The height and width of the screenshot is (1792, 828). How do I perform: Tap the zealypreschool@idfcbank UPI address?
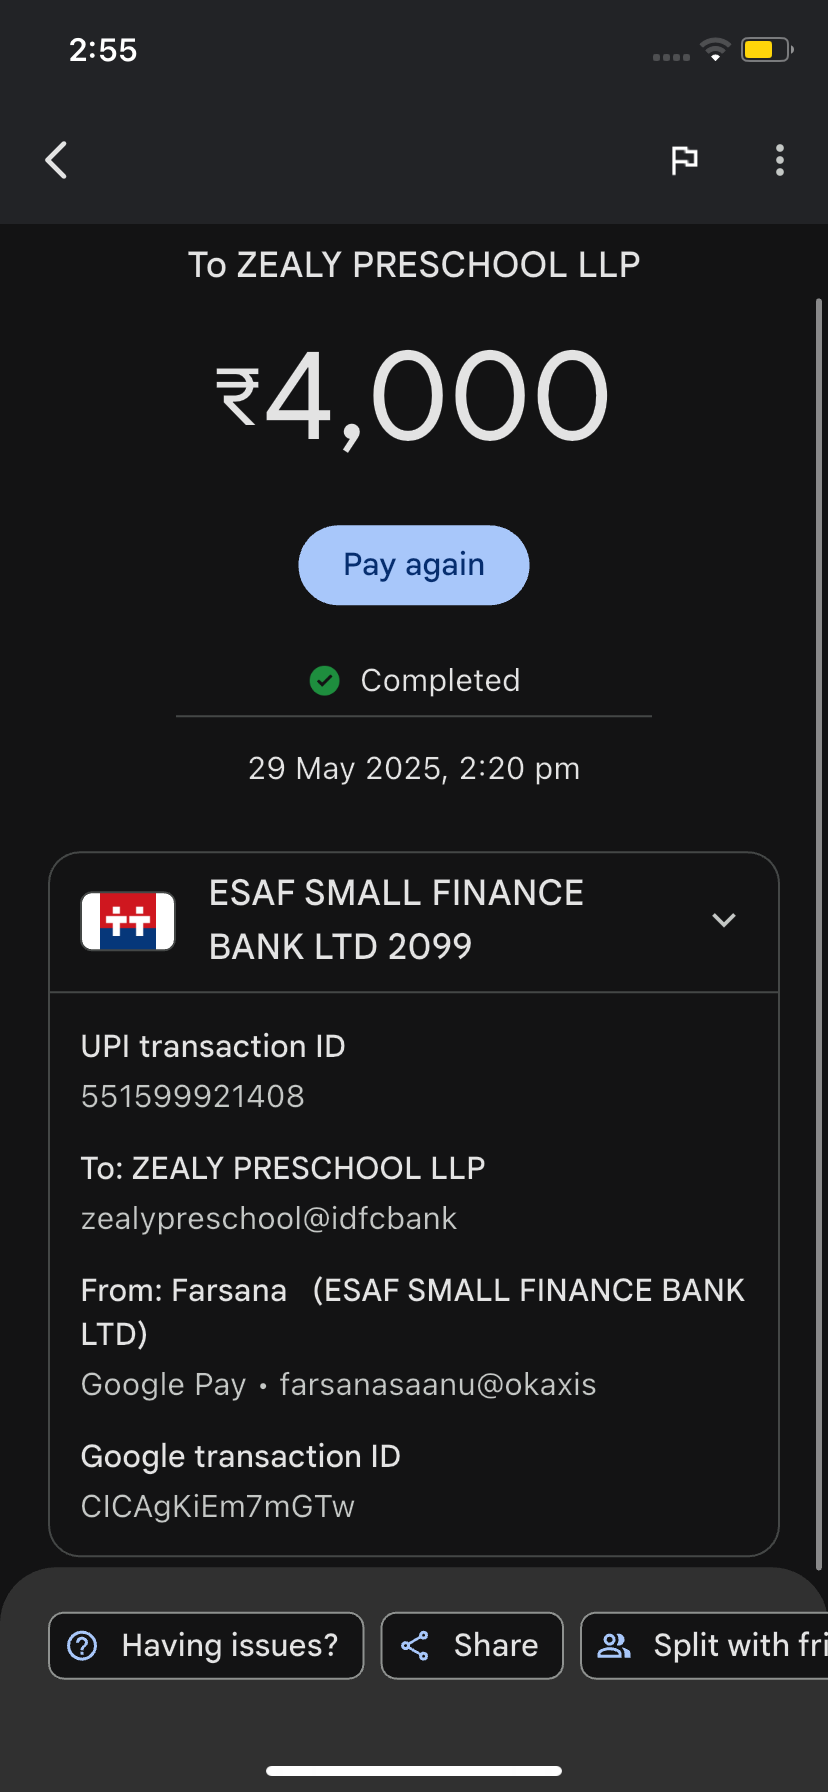(269, 1218)
